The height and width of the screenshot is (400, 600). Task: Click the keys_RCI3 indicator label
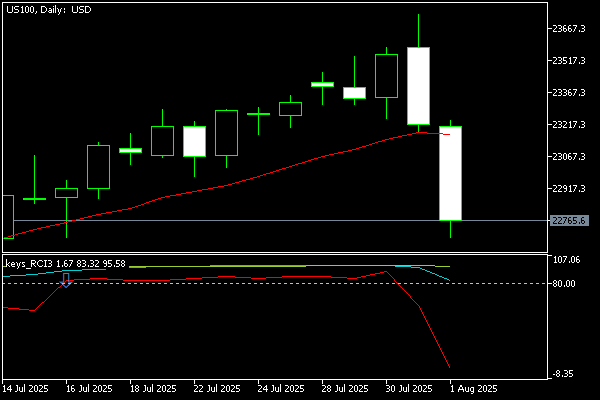coord(65,264)
